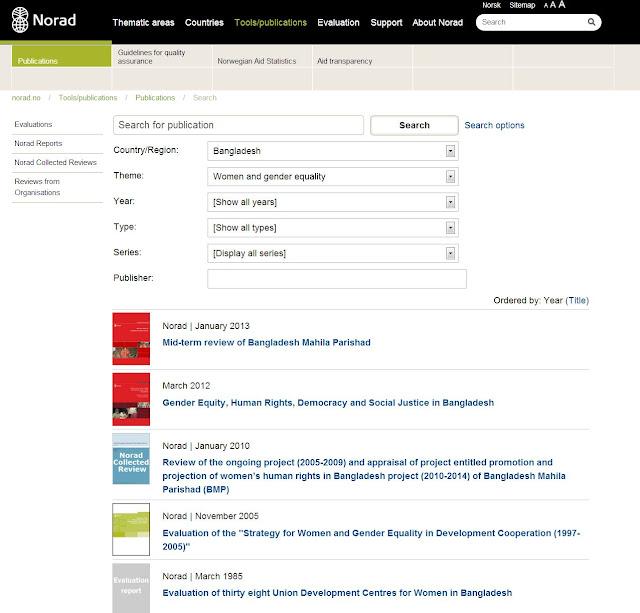Select the smallest font size A
The height and width of the screenshot is (613, 640).
(546, 6)
